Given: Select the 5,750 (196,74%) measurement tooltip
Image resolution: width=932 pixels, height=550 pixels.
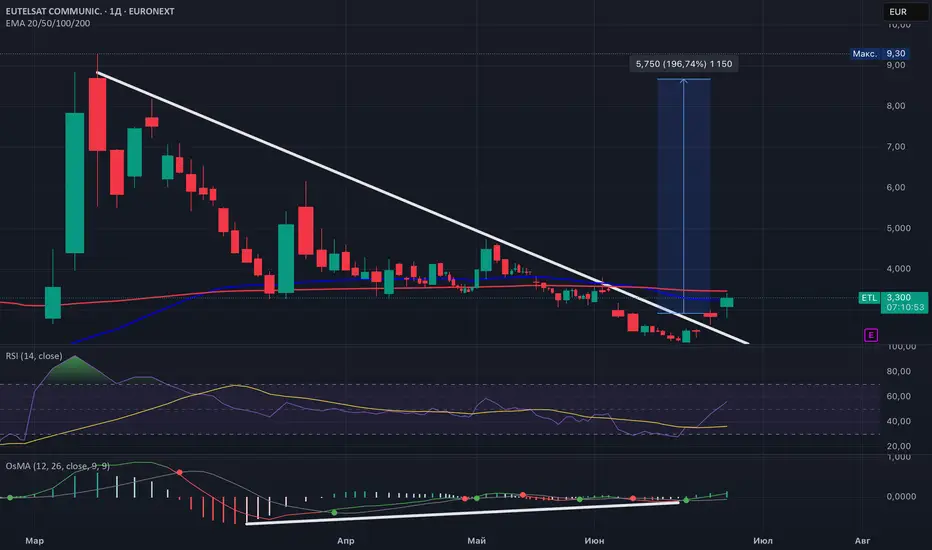Looking at the screenshot, I should point(684,64).
